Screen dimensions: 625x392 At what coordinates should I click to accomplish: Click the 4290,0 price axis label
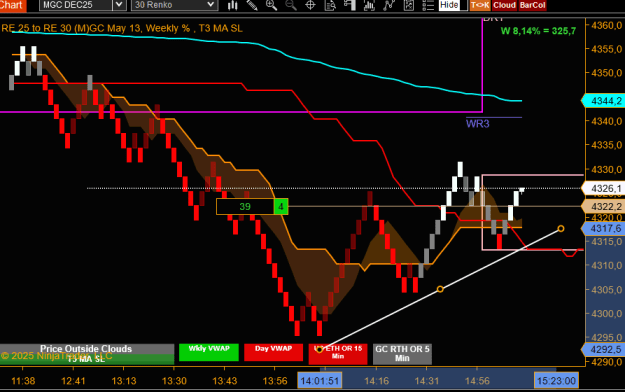click(607, 362)
